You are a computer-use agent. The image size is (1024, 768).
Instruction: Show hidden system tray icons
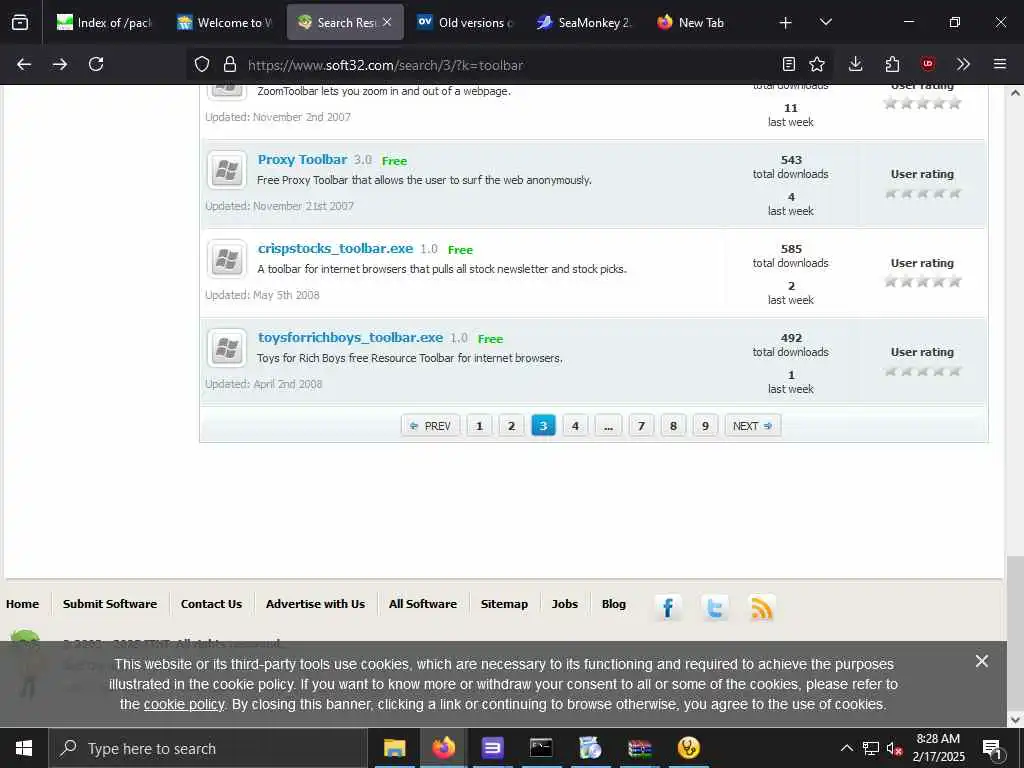[846, 748]
